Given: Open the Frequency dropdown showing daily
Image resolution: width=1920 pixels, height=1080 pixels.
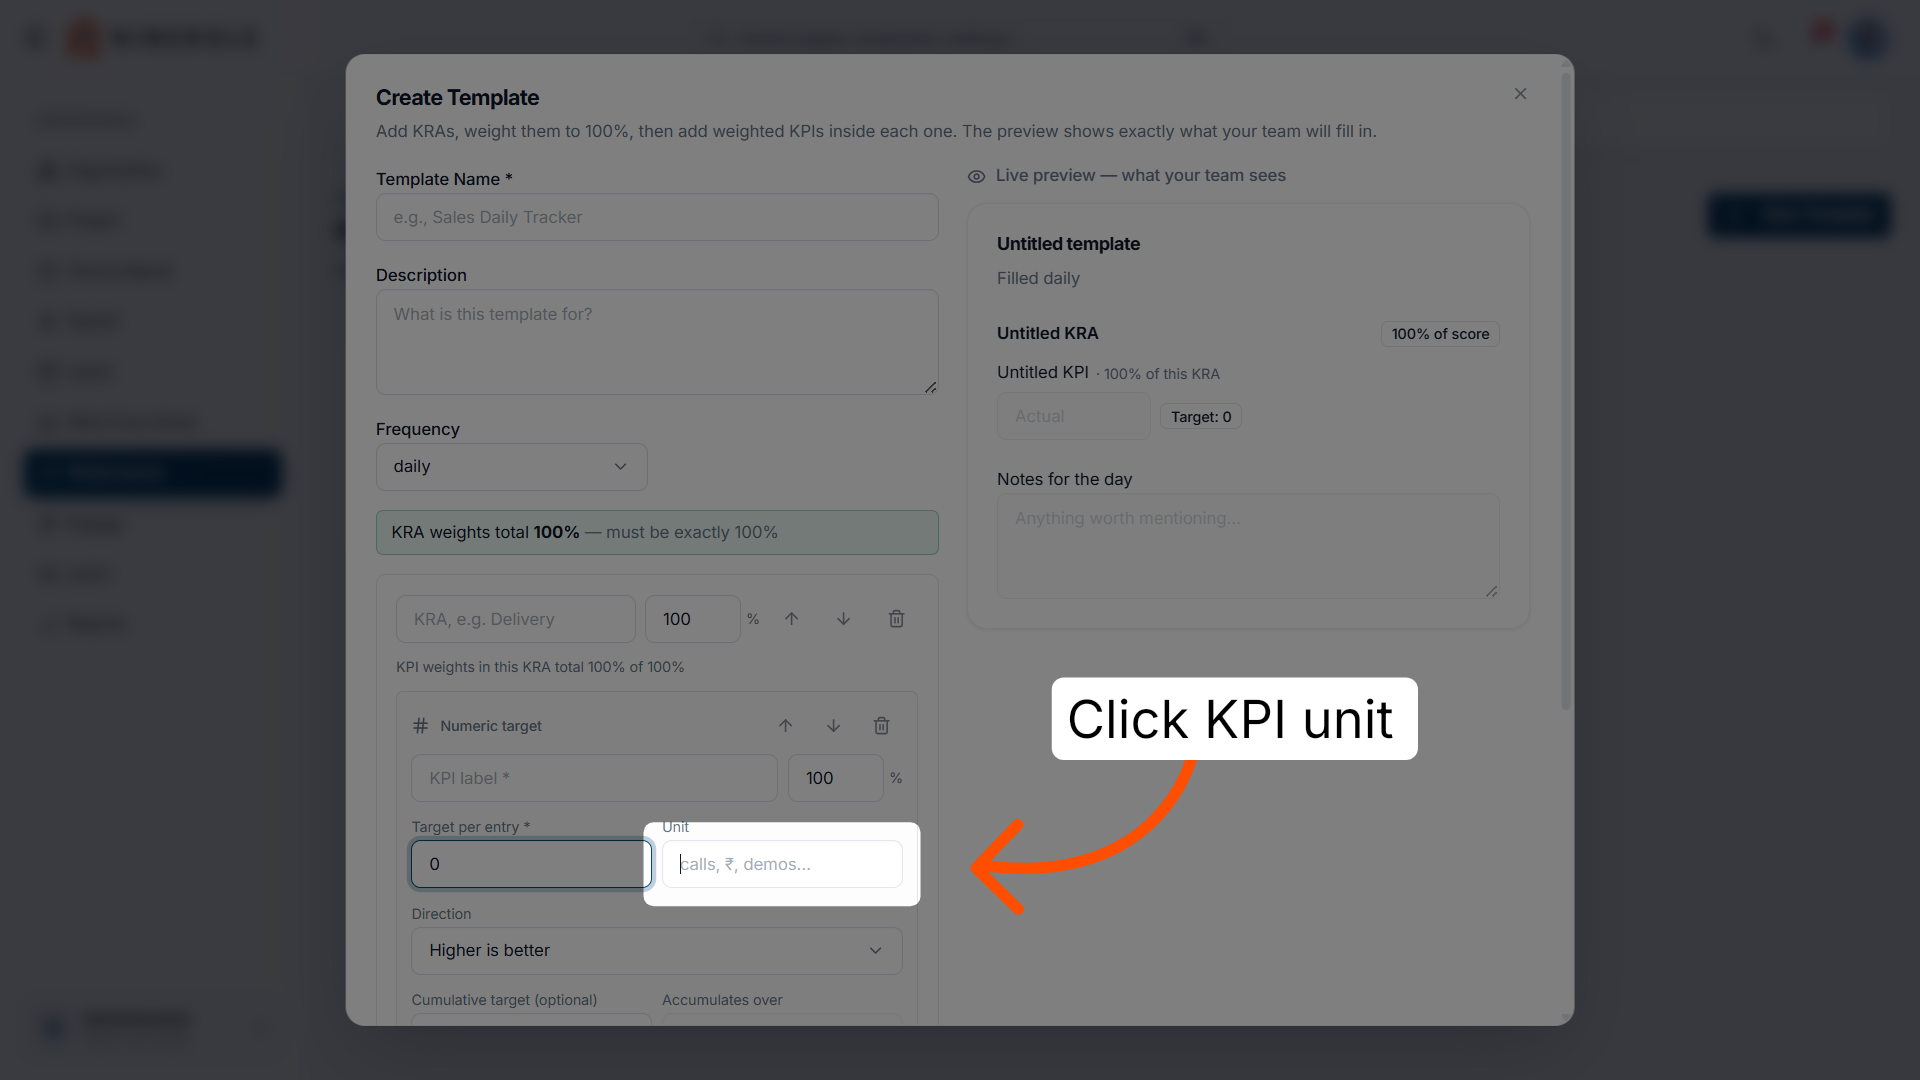Looking at the screenshot, I should [511, 467].
